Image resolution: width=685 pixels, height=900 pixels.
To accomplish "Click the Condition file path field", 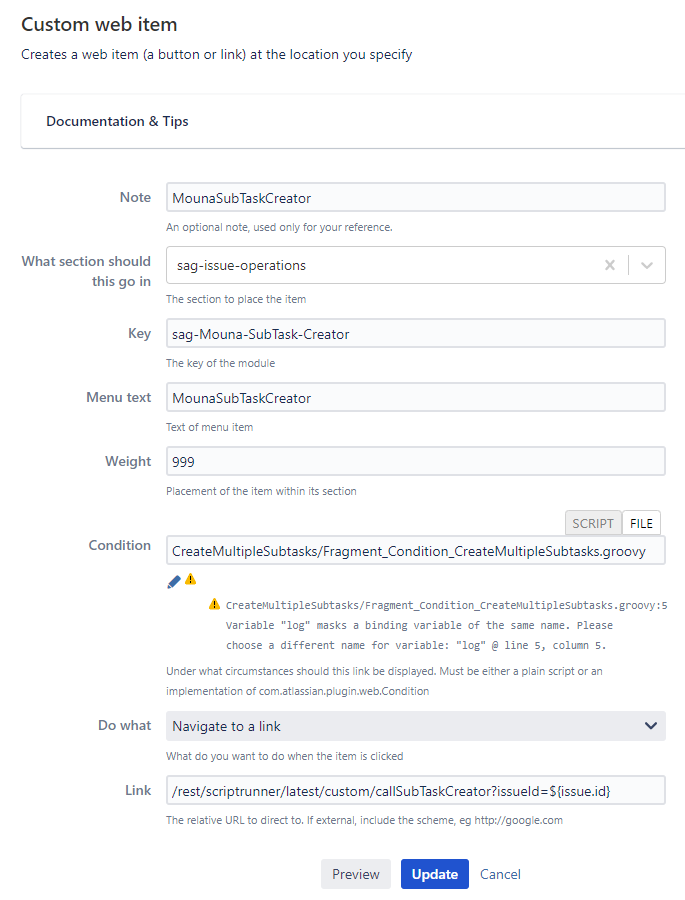I will coord(416,550).
